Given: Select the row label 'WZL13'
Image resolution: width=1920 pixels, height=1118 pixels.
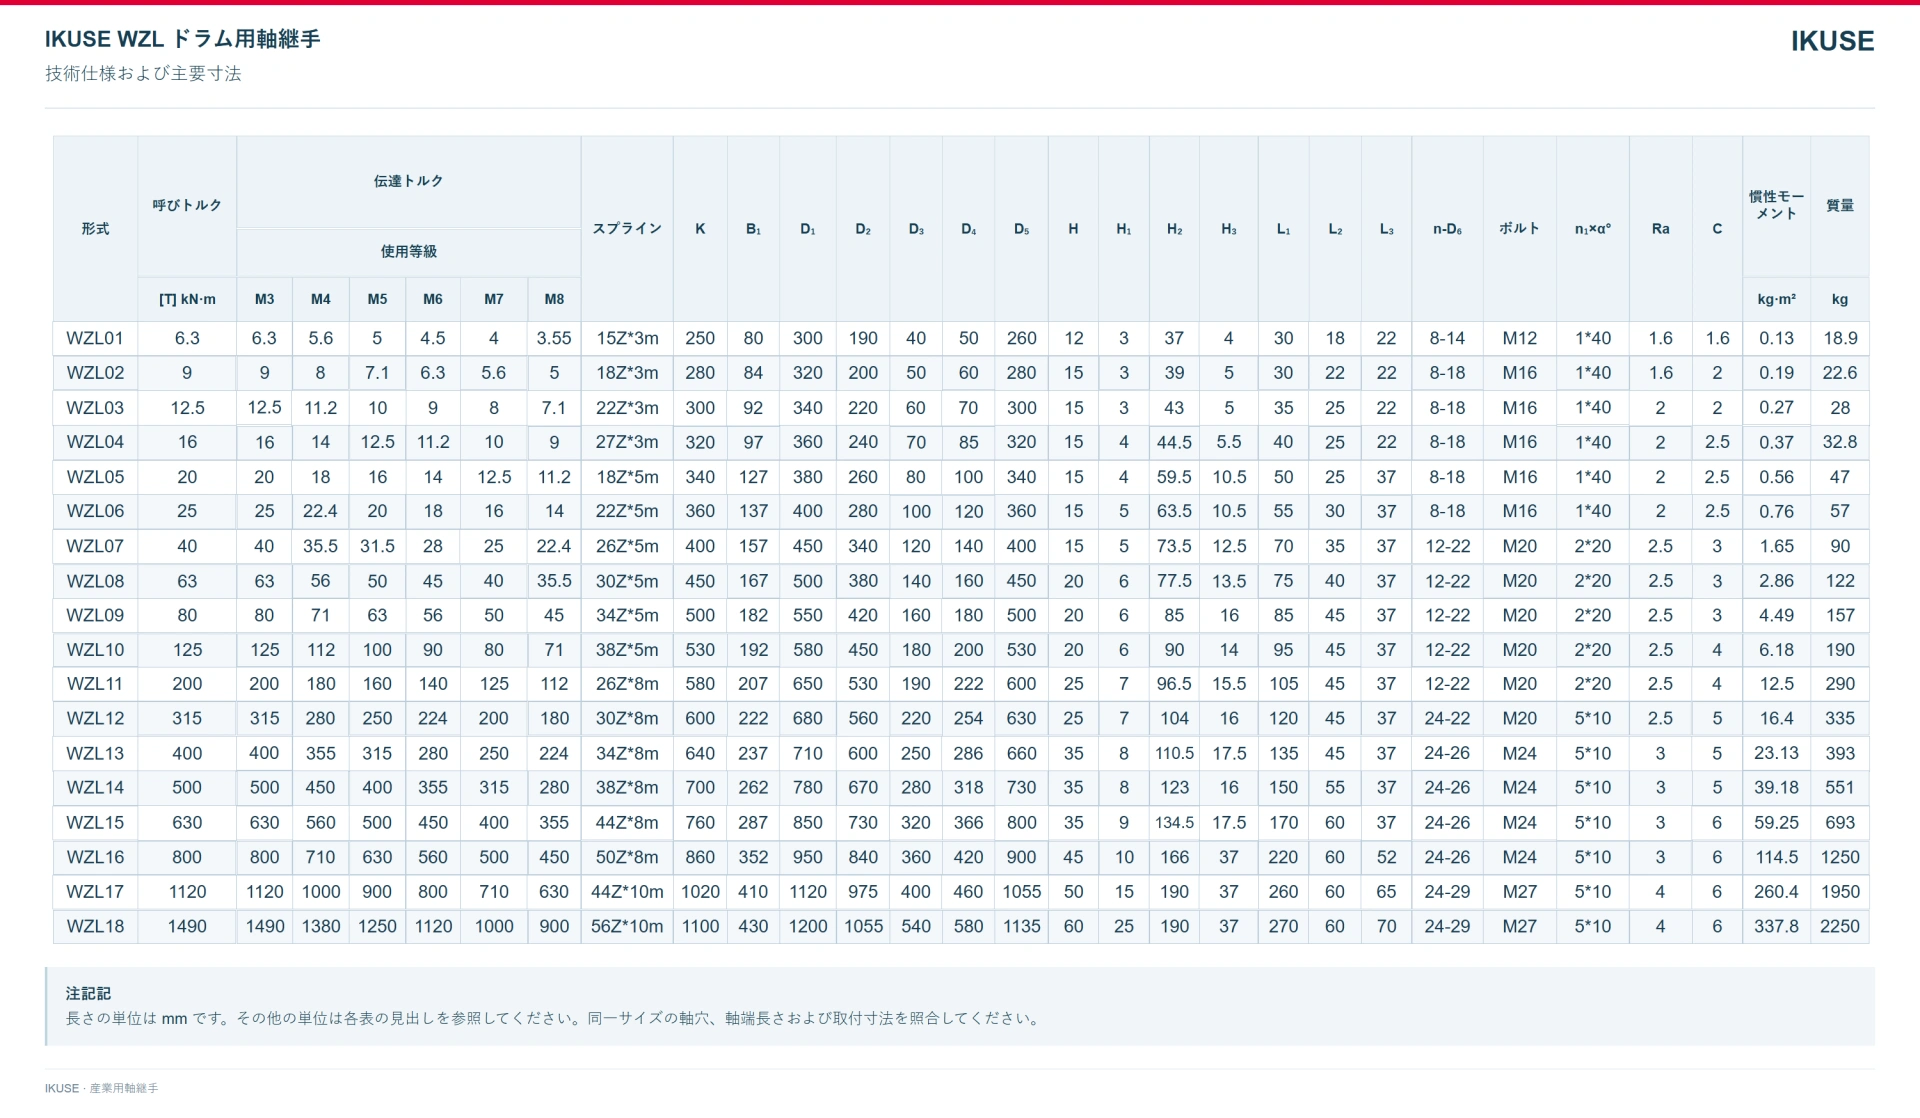Looking at the screenshot, I should click(x=95, y=753).
